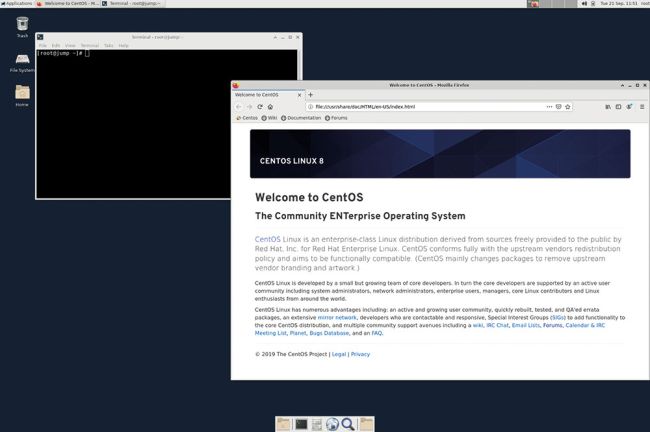Follow the mirror network link
The width and height of the screenshot is (650, 432).
[x=337, y=318]
